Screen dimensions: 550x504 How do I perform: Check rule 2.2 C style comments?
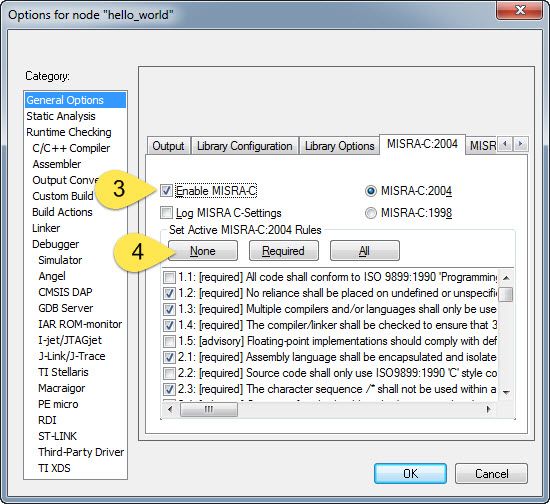pyautogui.click(x=169, y=373)
